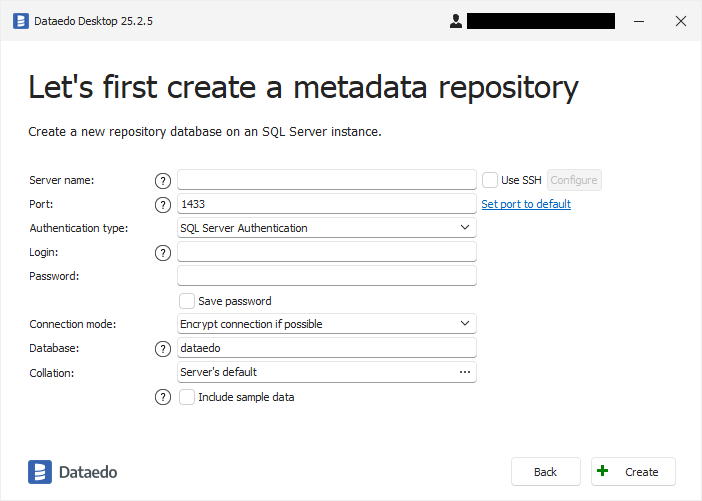Click the Server name help icon
The image size is (702, 501).
click(163, 181)
